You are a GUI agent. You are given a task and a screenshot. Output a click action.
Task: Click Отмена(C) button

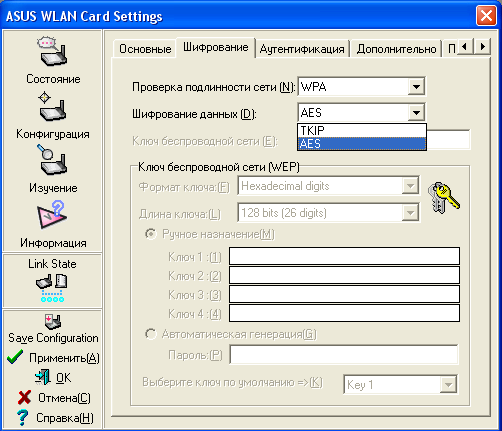click(64, 398)
